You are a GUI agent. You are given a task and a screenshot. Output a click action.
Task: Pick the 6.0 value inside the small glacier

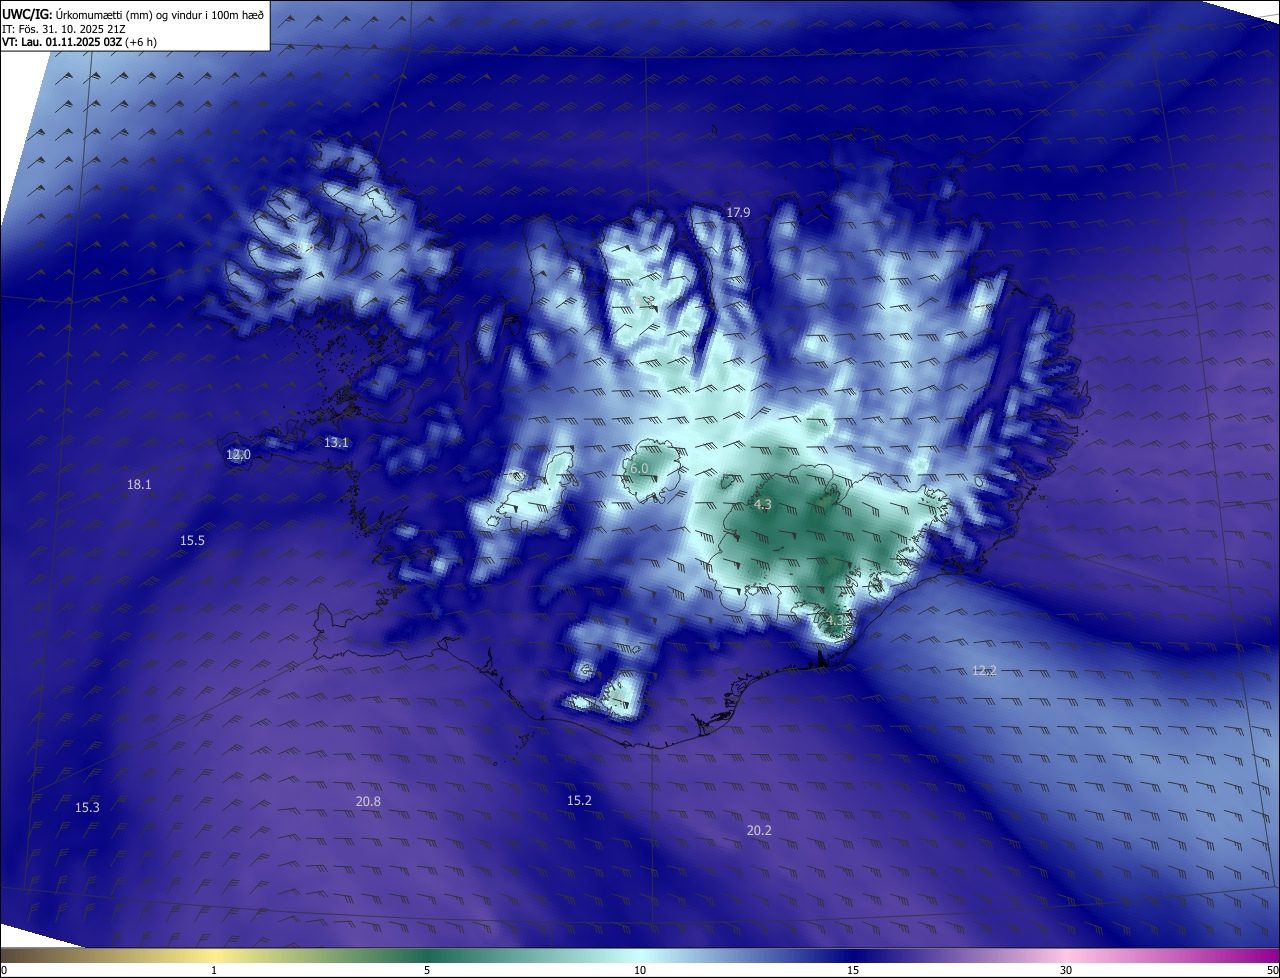(x=639, y=468)
